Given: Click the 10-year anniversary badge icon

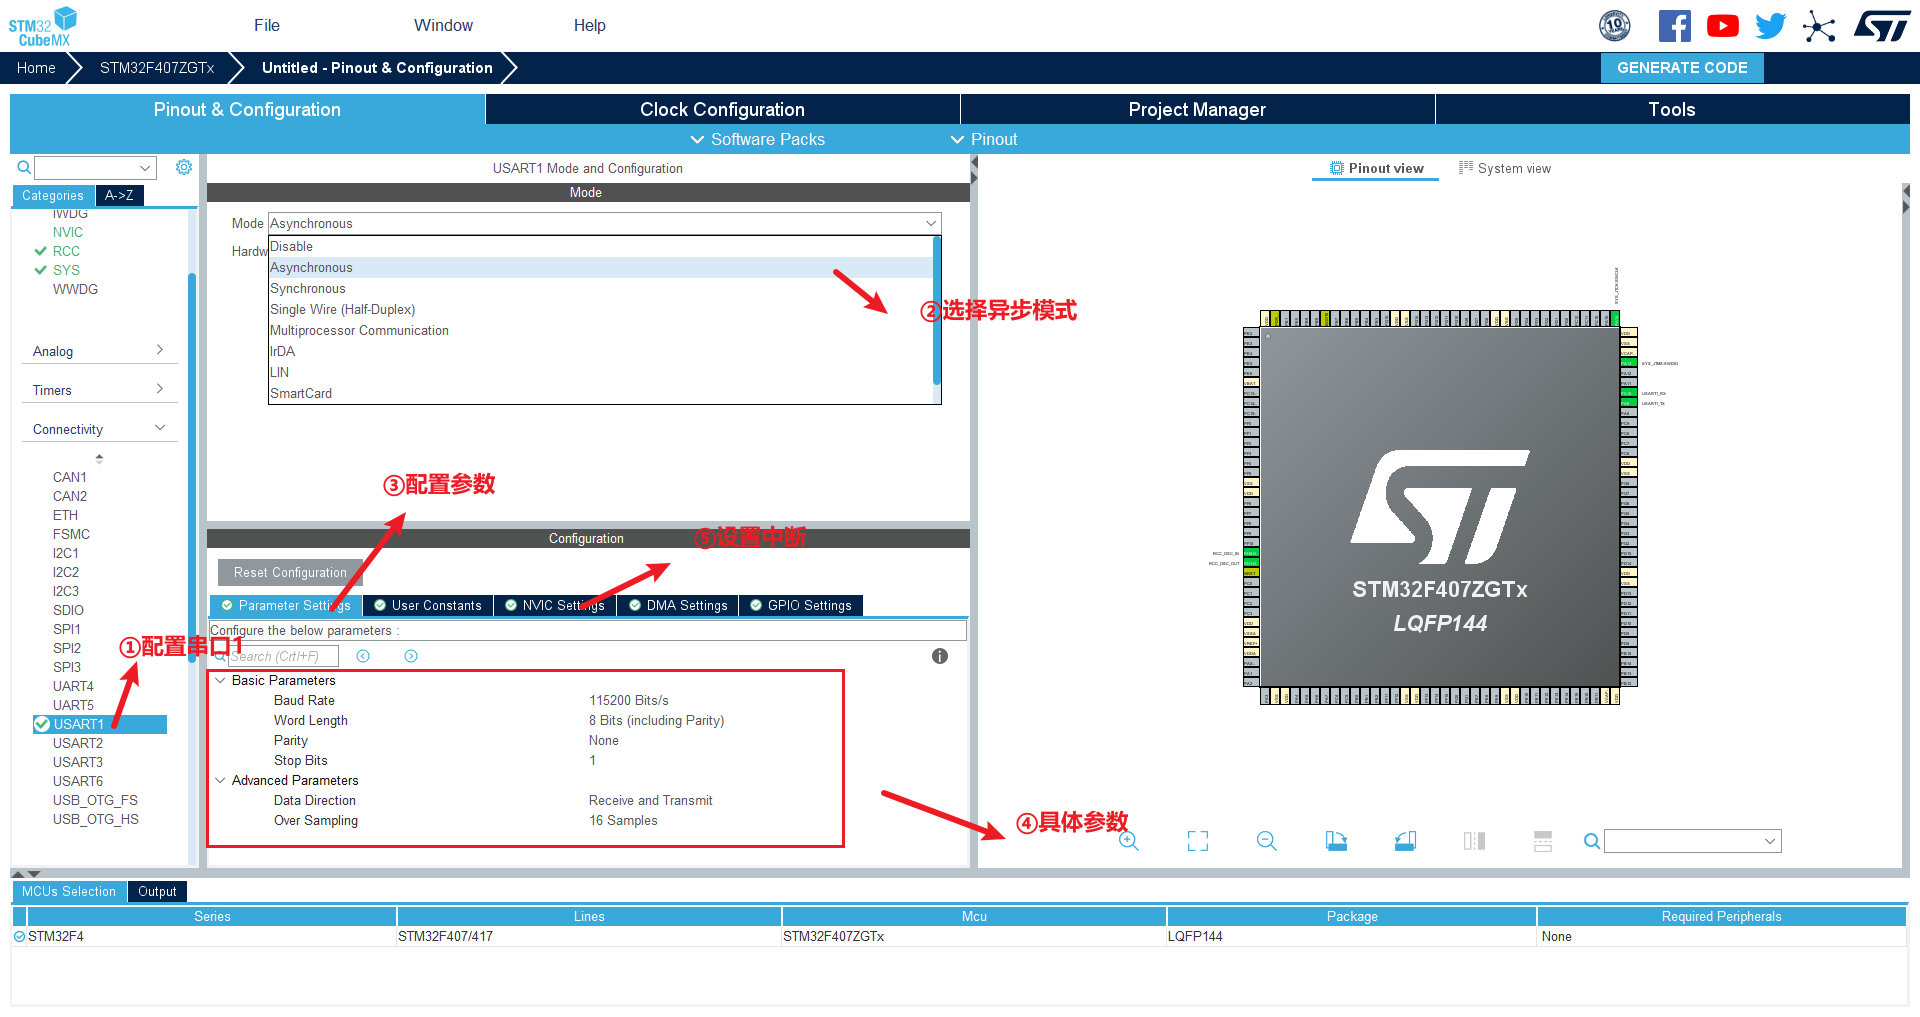Looking at the screenshot, I should [1615, 26].
